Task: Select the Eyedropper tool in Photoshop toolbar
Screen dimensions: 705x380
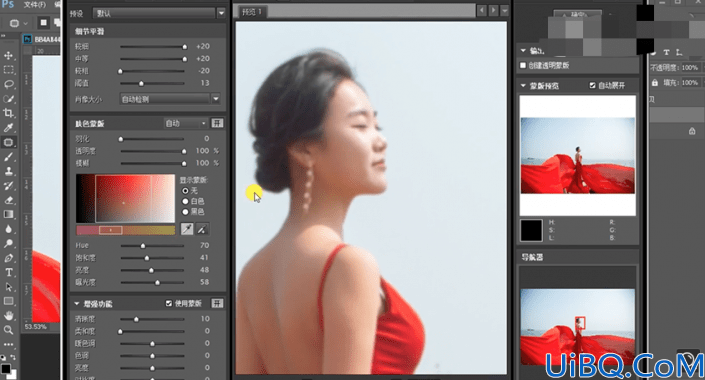Action: point(8,128)
